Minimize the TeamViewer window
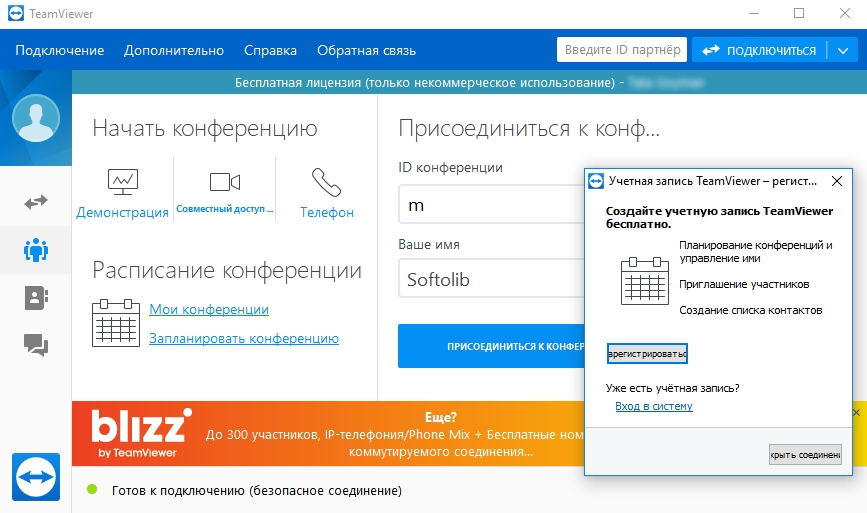This screenshot has width=867, height=513. 755,13
